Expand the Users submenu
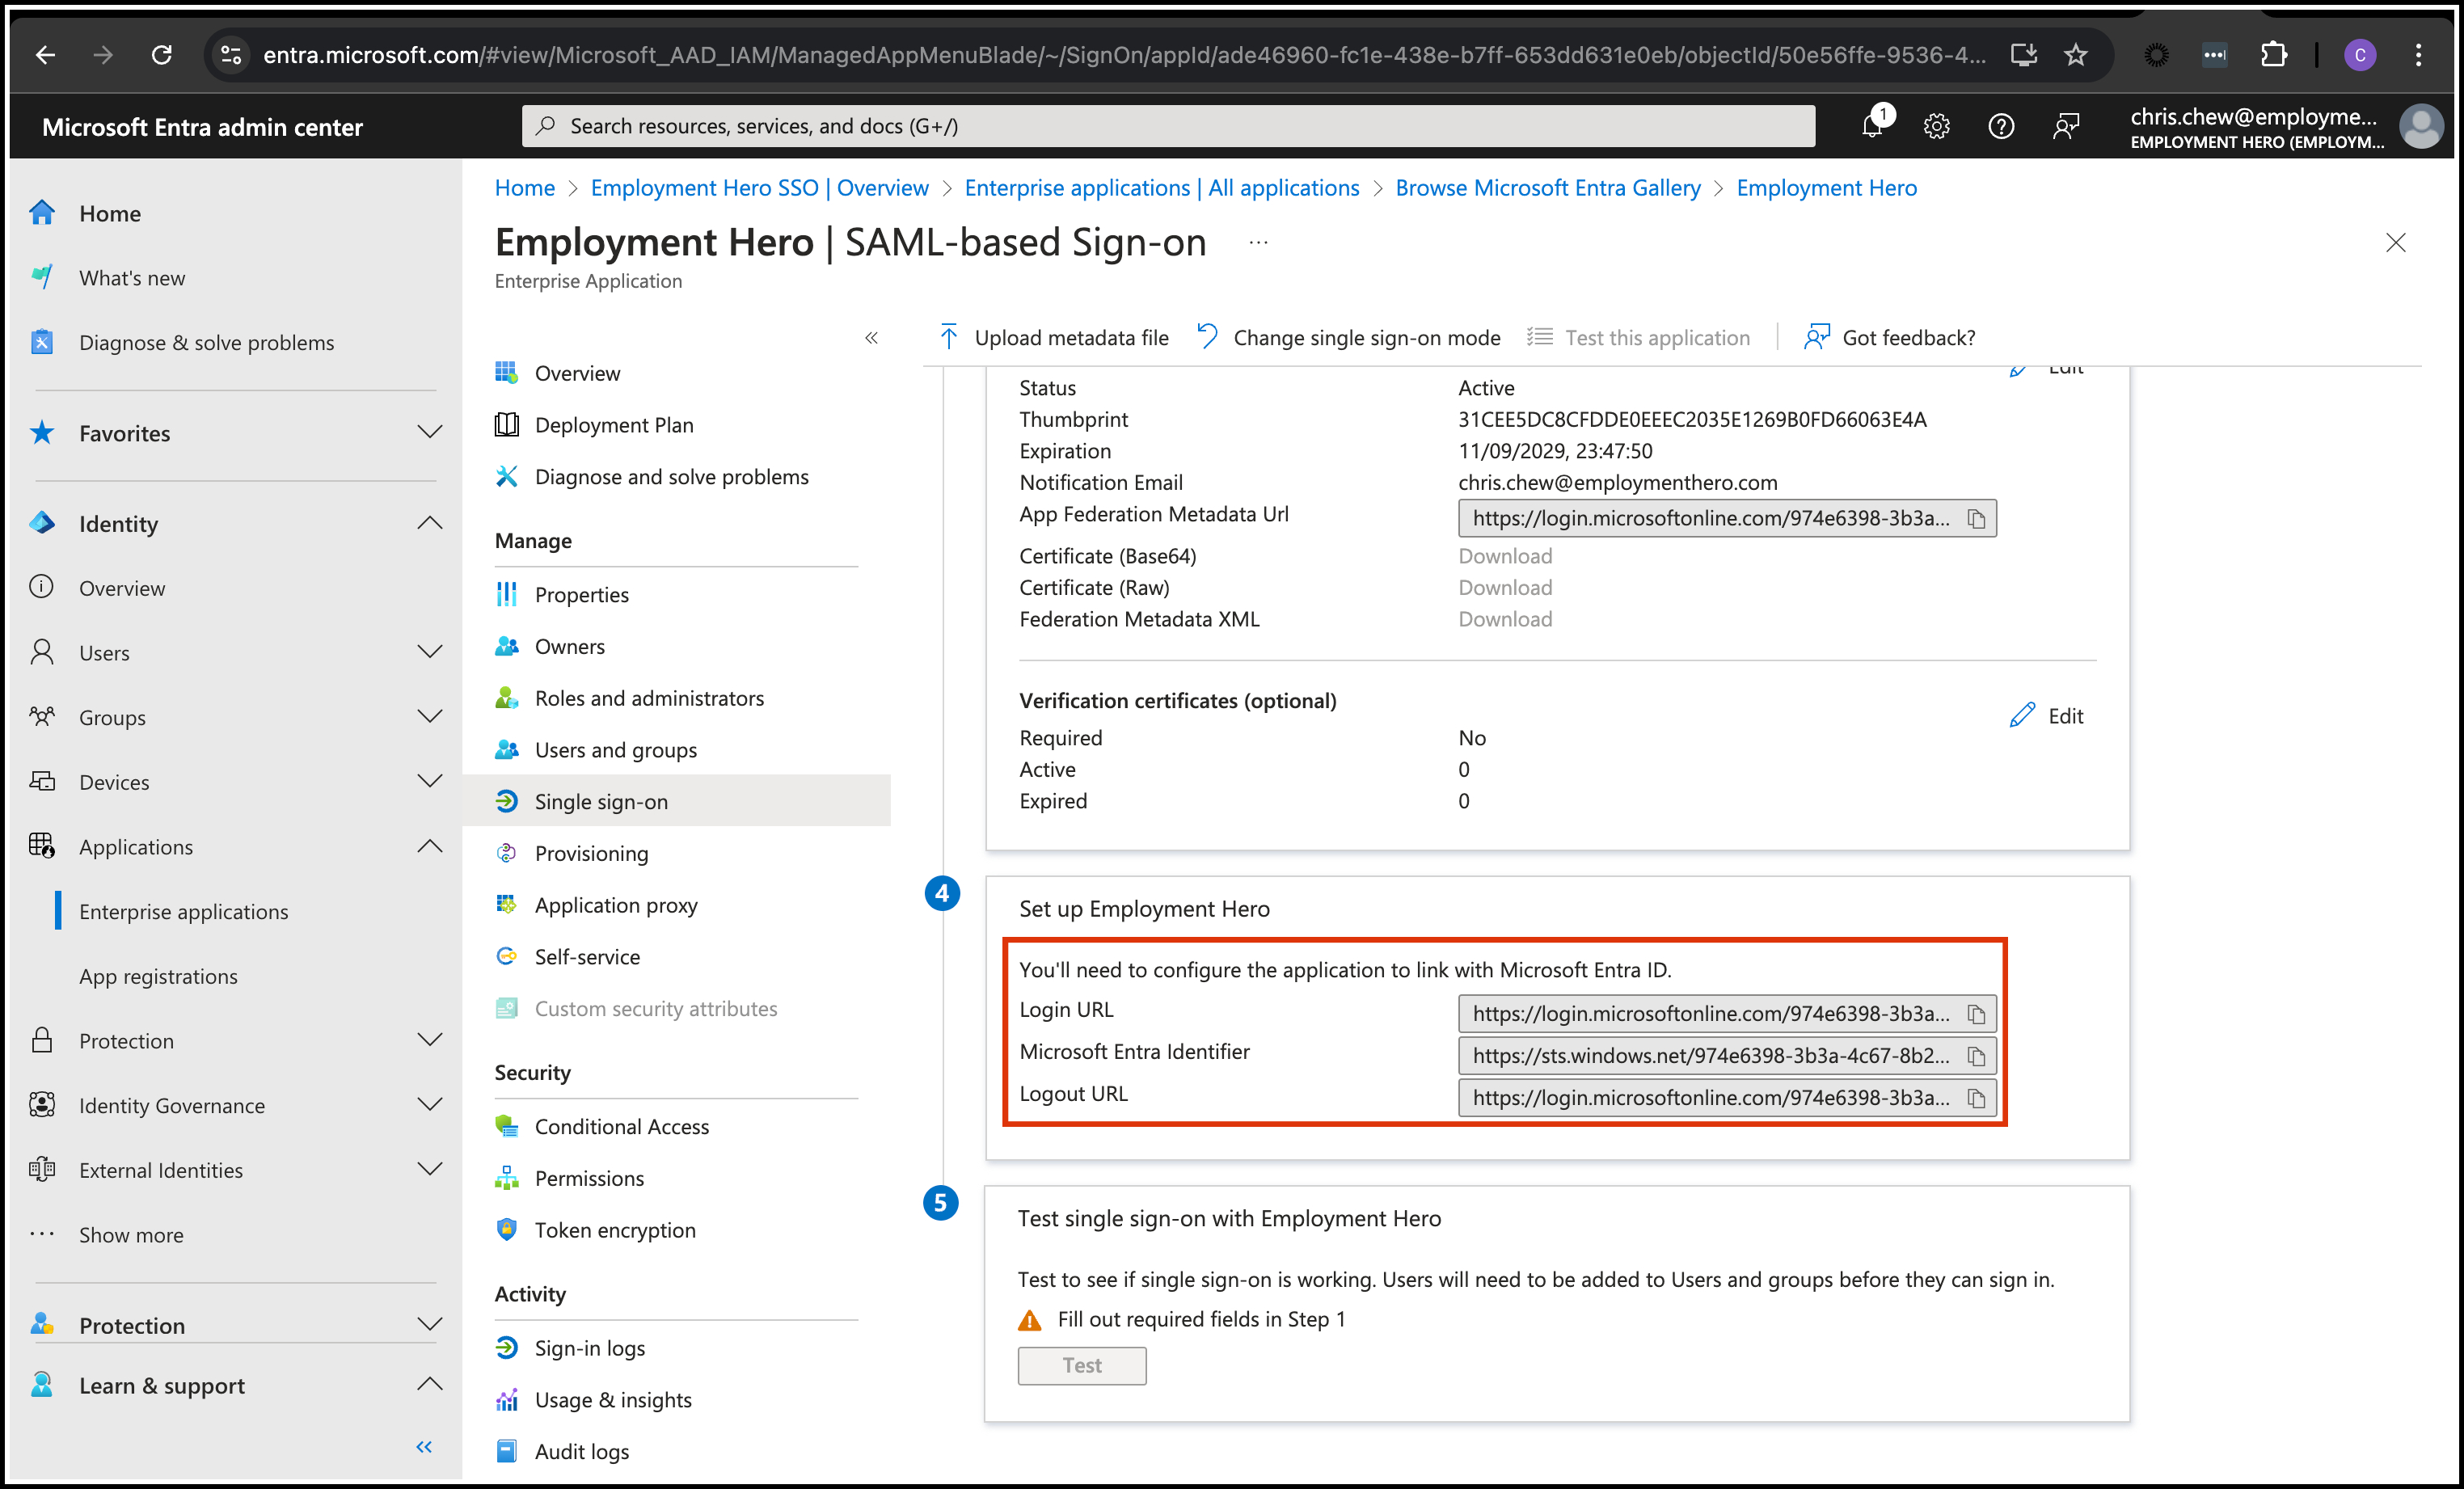 coord(429,652)
